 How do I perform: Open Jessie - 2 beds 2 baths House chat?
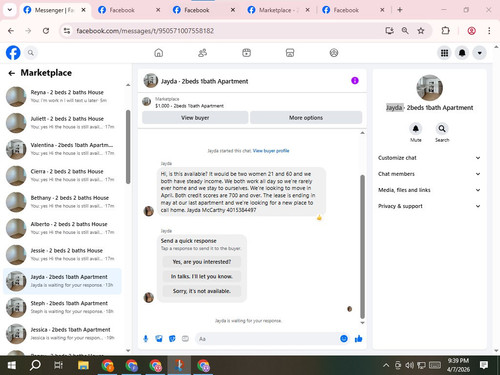(x=63, y=254)
